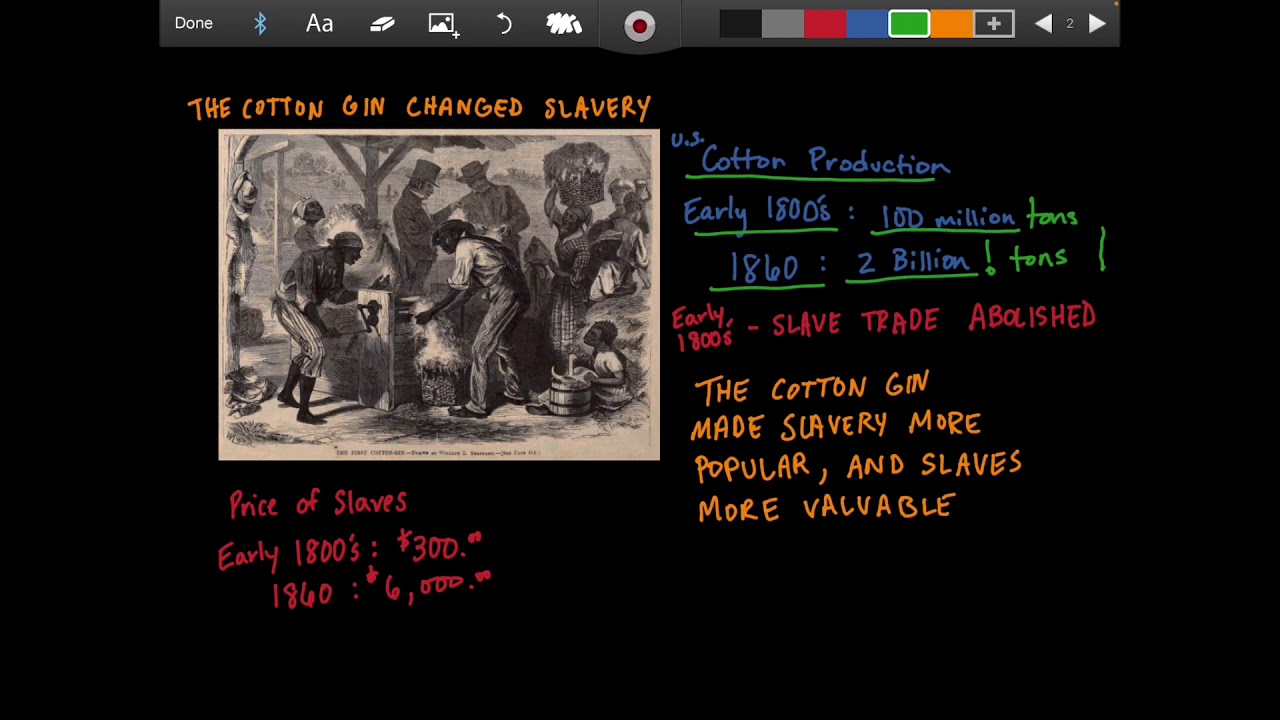Tap the 'Cotton Production' heading

825,162
